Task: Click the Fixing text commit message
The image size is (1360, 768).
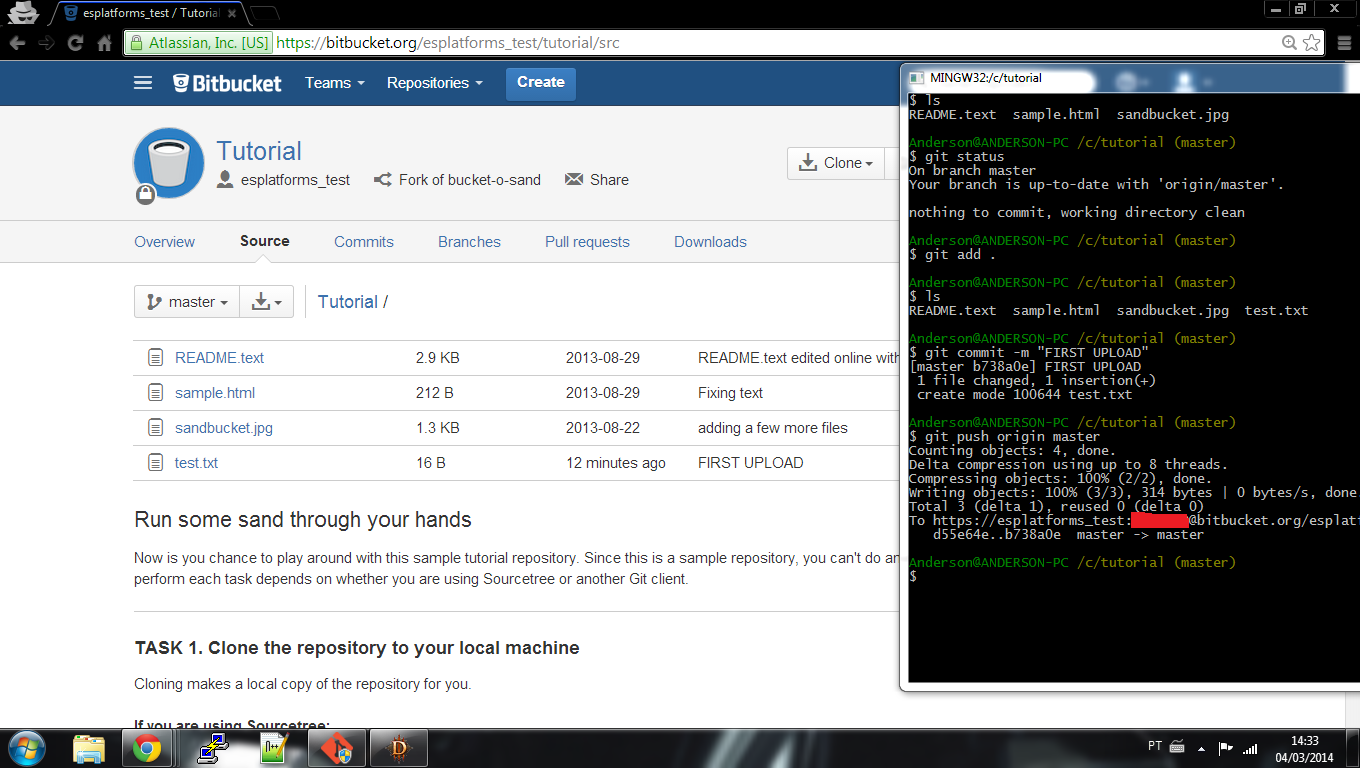Action: (730, 393)
